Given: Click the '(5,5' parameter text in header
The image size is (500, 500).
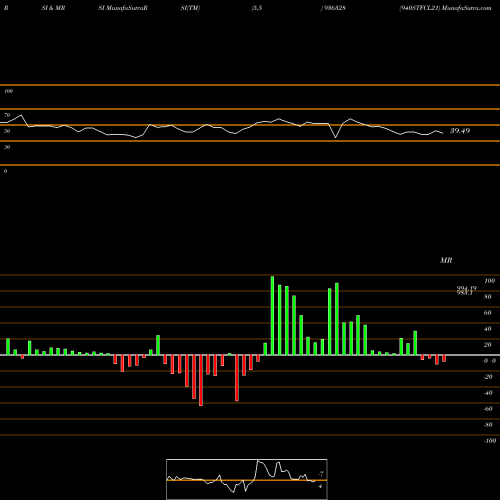Looking at the screenshot, I should click(x=257, y=8).
